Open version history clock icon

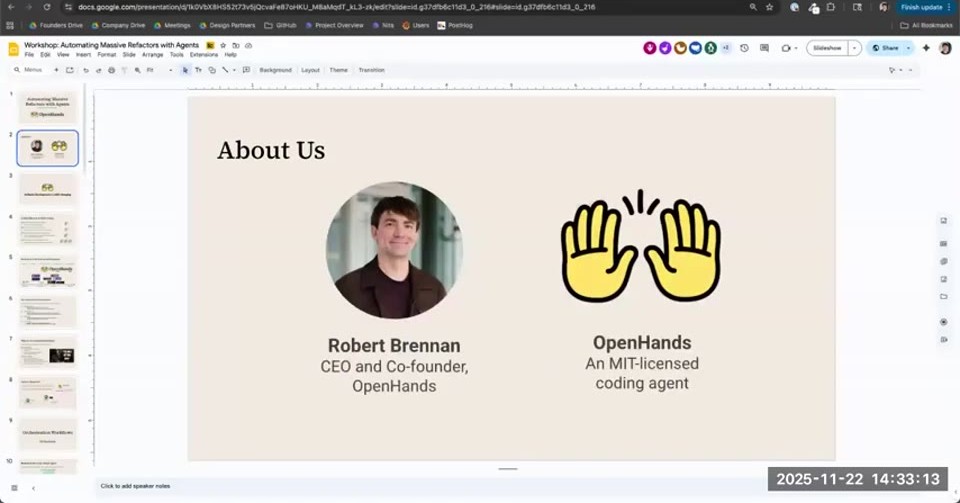click(744, 48)
